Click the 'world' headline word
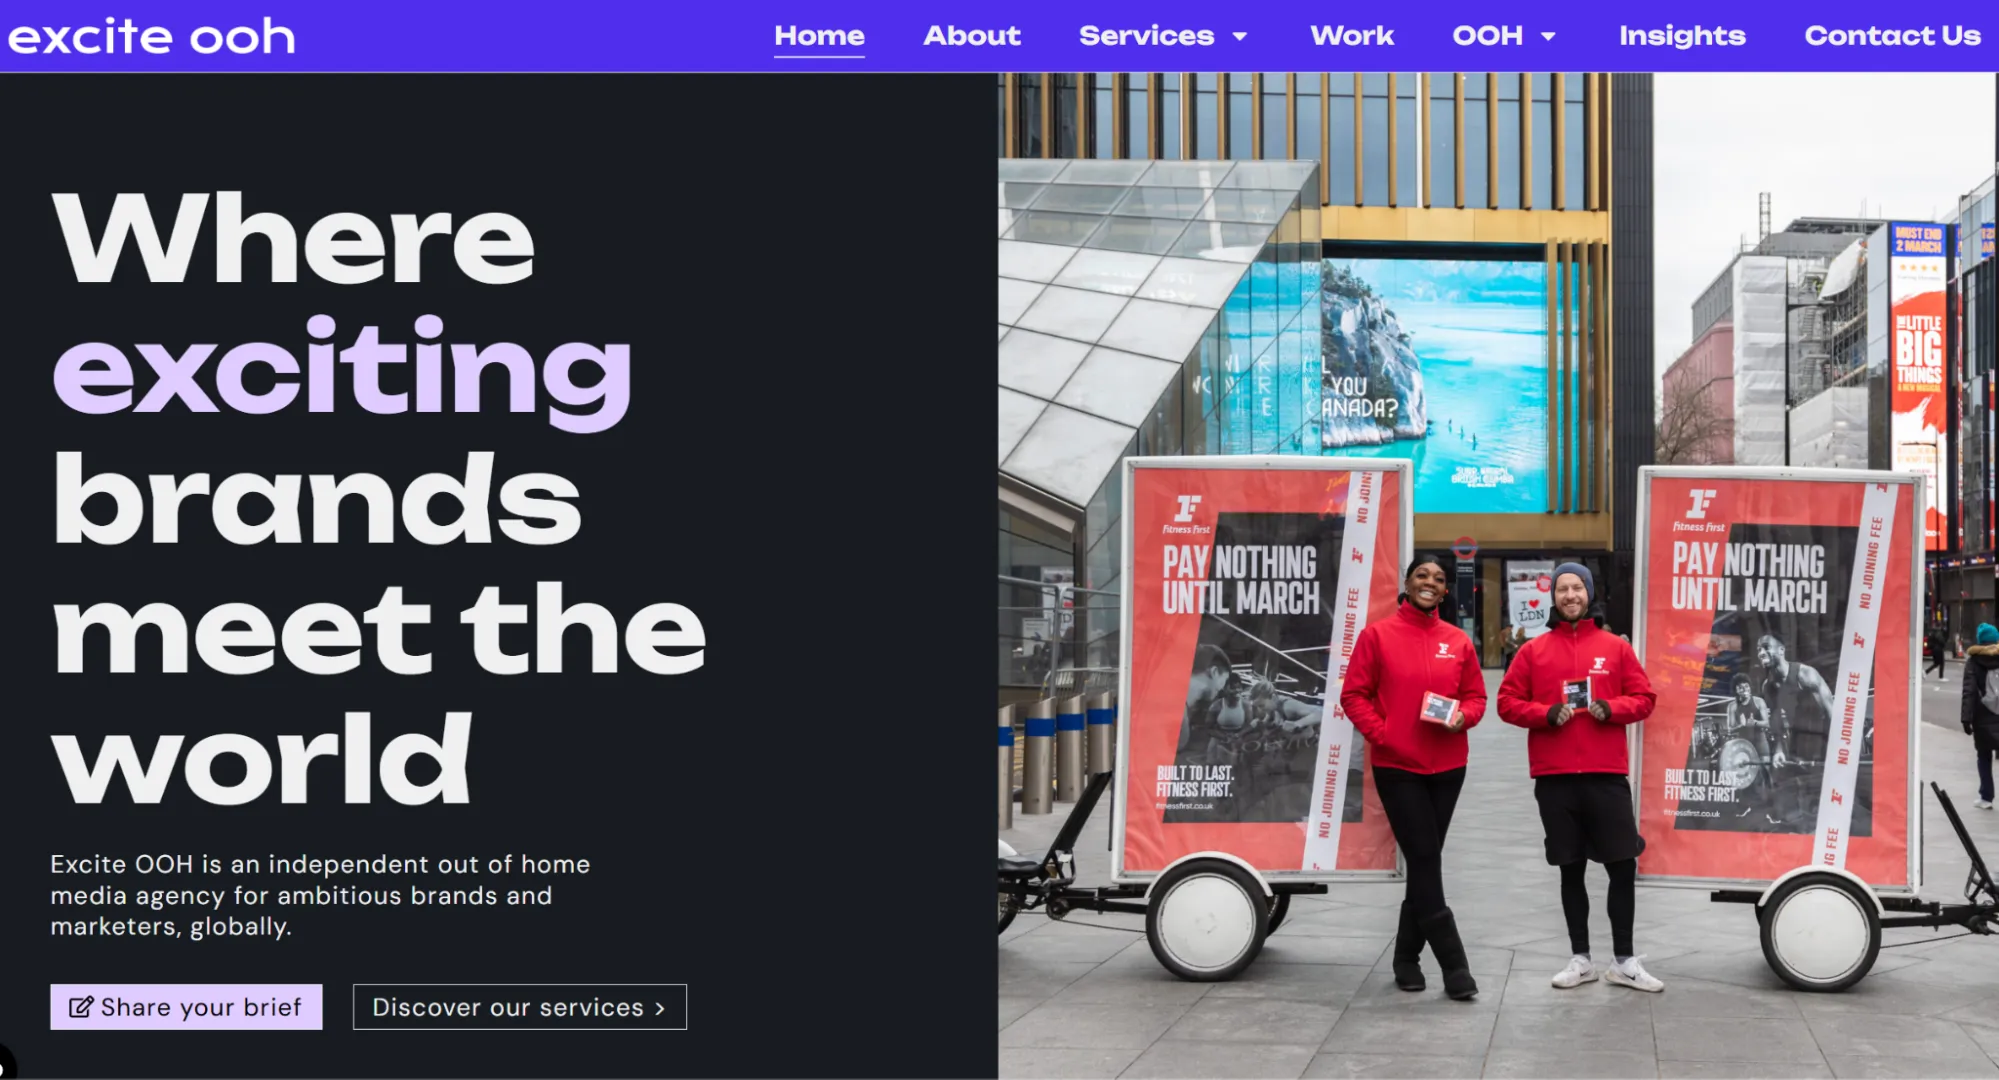Viewport: 1999px width, 1080px height. (x=262, y=758)
